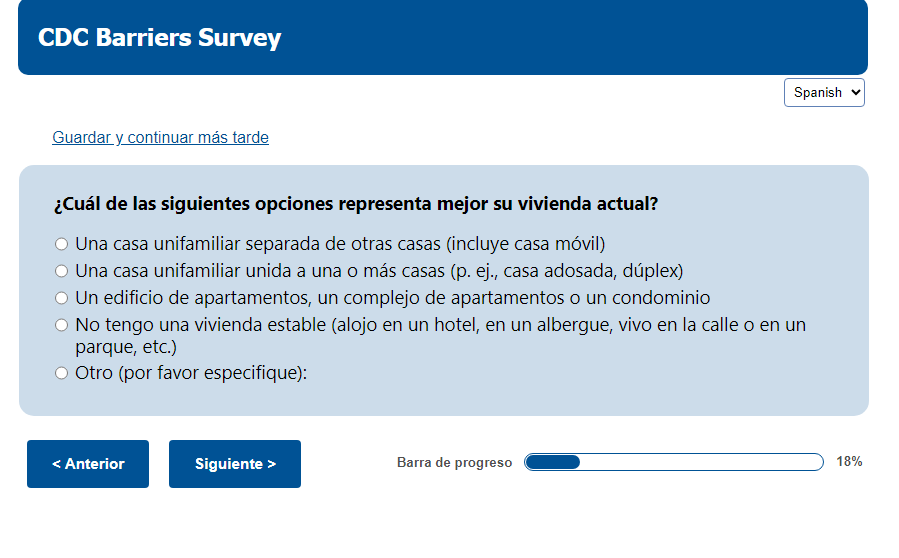The height and width of the screenshot is (558, 899).
Task: Click the 'CDC Barriers Survey' header title
Action: pyautogui.click(x=160, y=38)
